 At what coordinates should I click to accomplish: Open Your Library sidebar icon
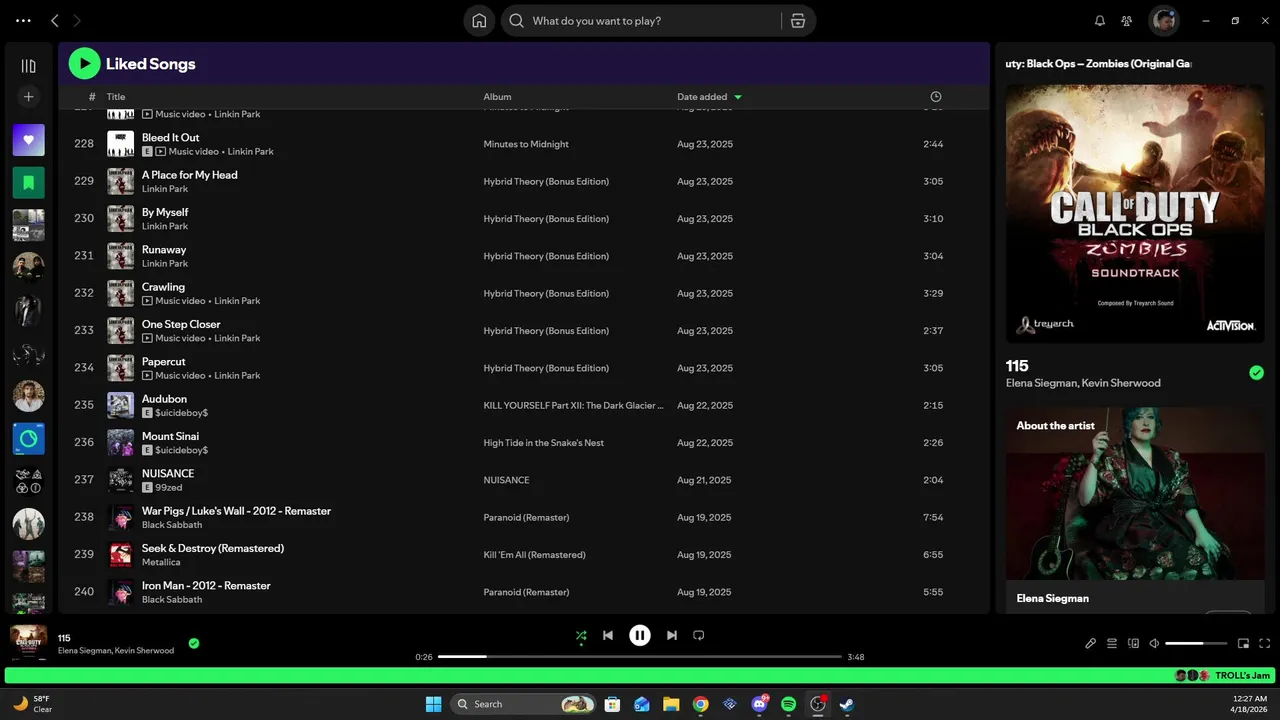[28, 66]
